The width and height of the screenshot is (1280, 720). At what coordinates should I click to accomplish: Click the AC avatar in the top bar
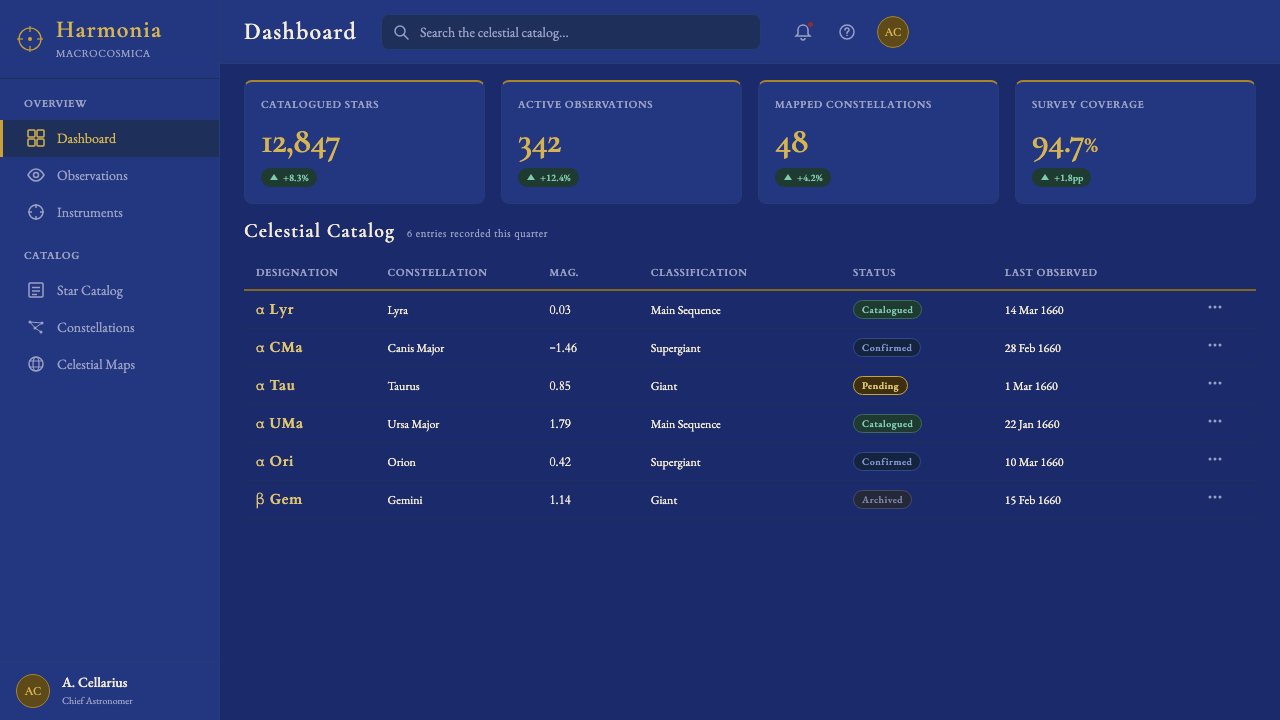(x=893, y=32)
